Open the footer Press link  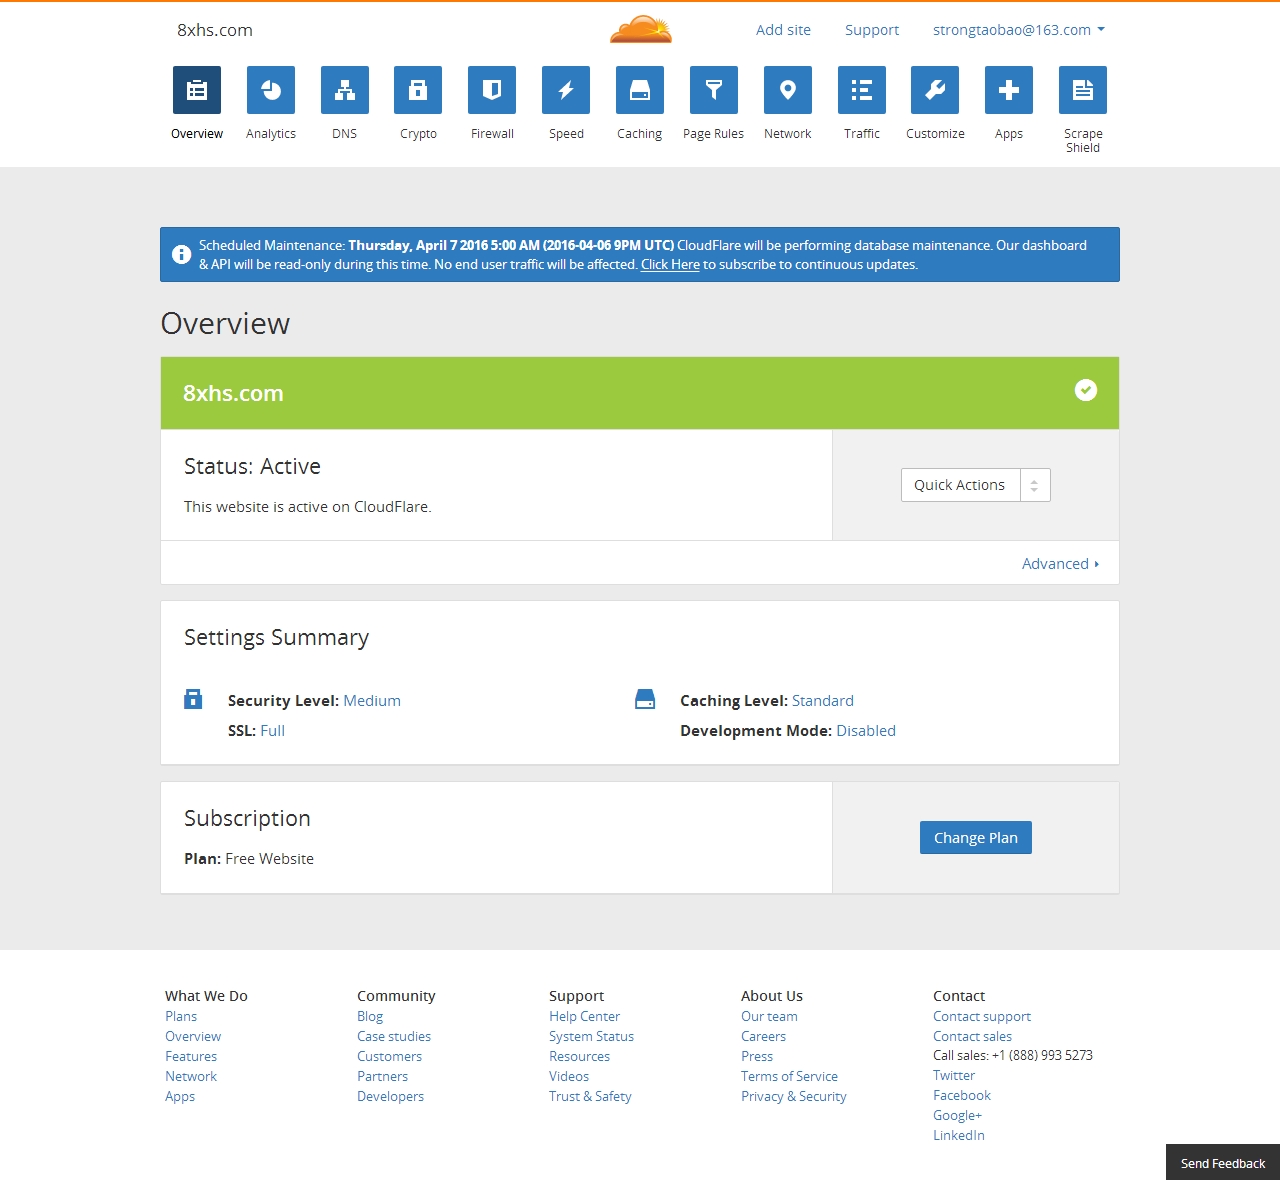coord(757,1056)
